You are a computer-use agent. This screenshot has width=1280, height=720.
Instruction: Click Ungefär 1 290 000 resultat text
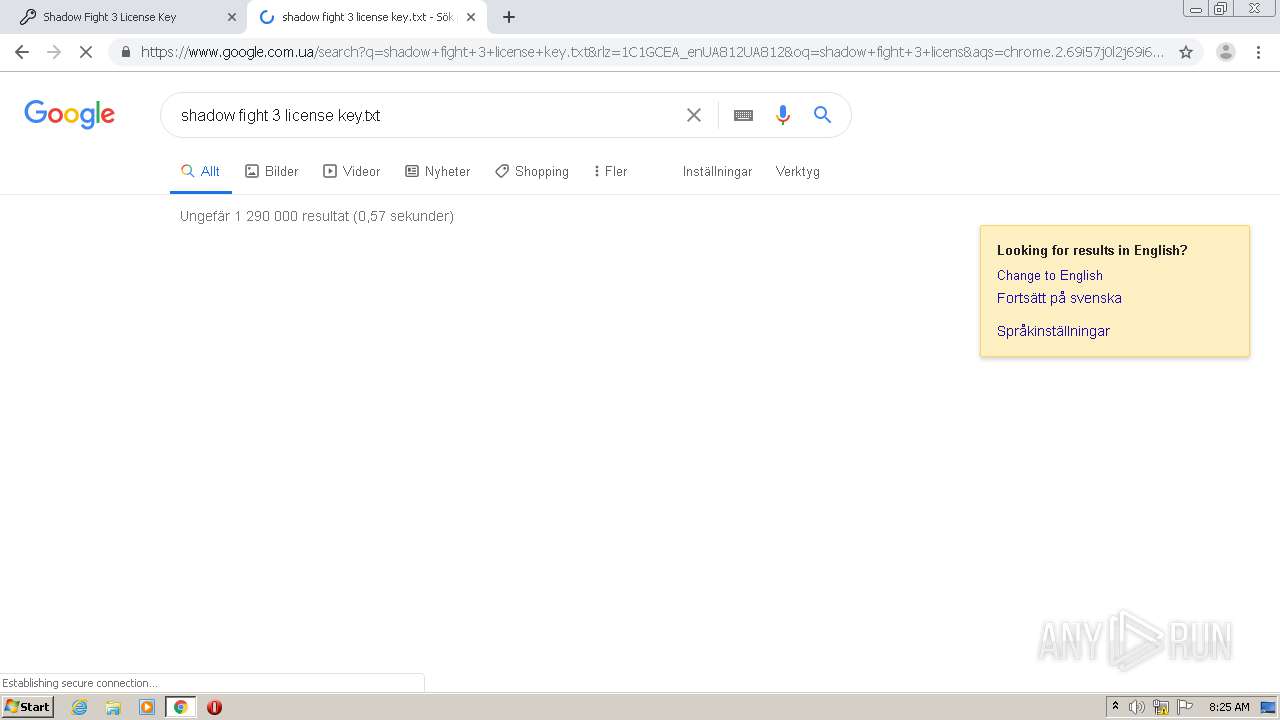[317, 216]
